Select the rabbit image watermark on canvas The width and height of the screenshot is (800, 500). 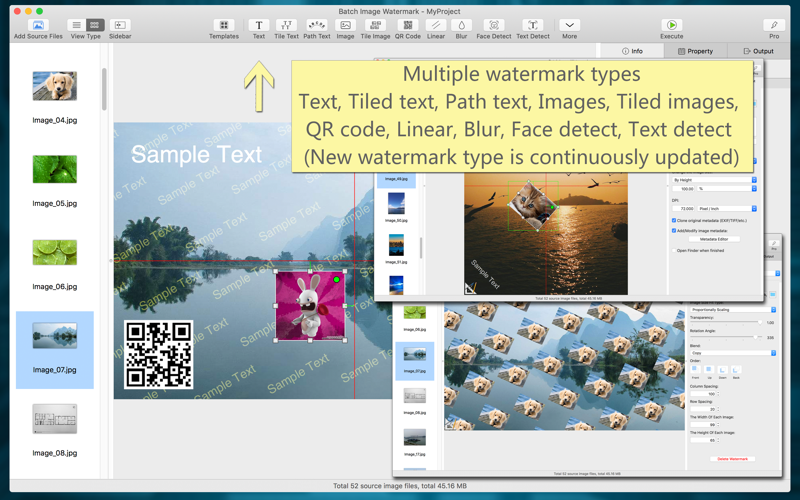310,306
